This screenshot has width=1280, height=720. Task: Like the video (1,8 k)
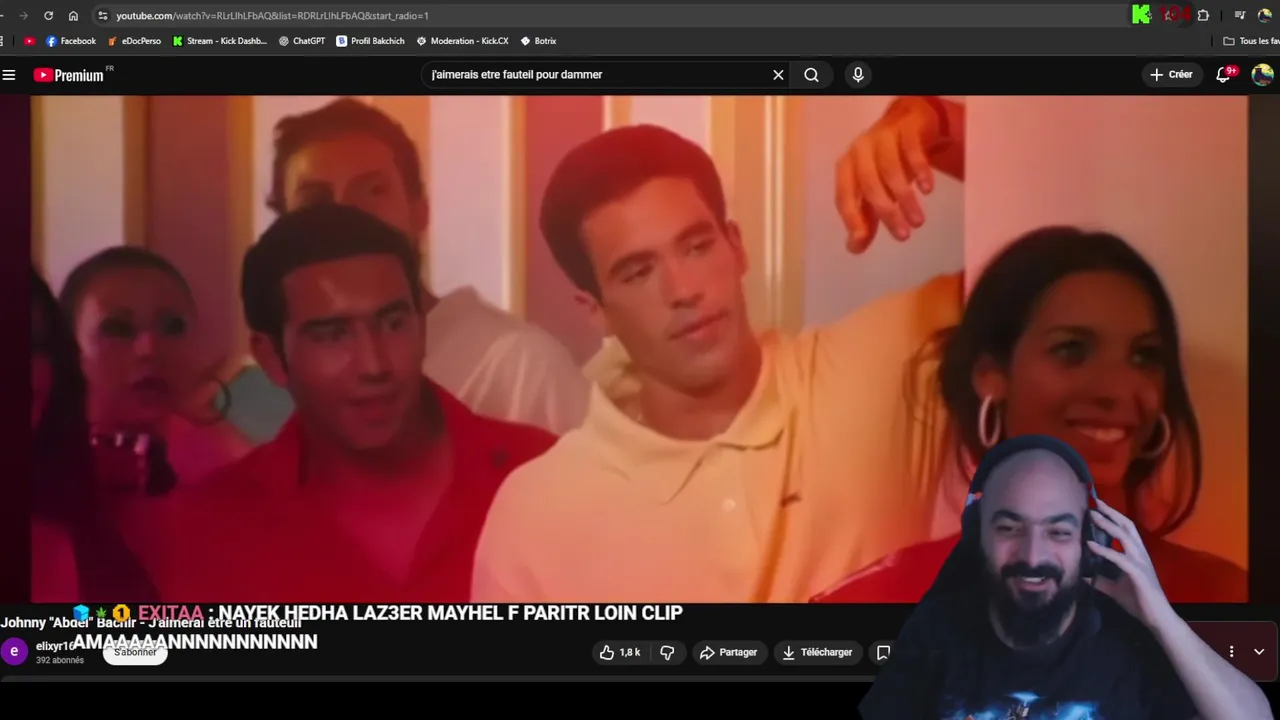619,652
